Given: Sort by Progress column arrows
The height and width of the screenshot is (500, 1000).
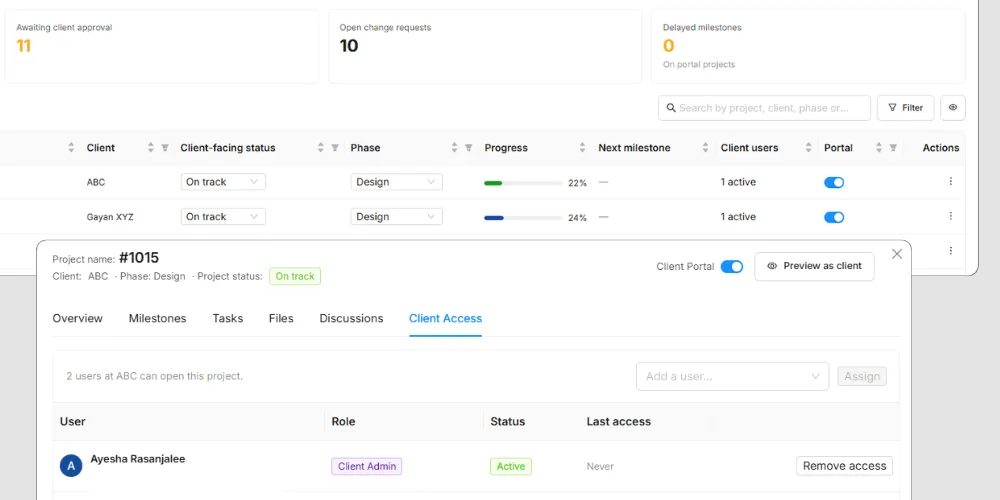Looking at the screenshot, I should click(x=582, y=147).
